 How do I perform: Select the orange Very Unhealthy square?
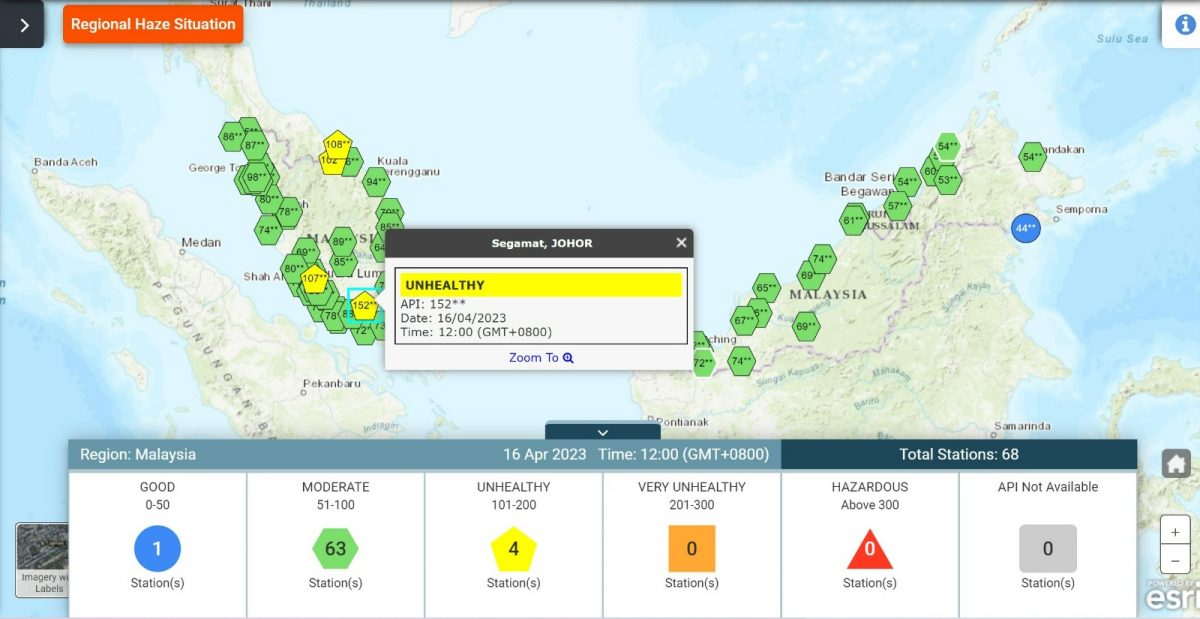691,548
